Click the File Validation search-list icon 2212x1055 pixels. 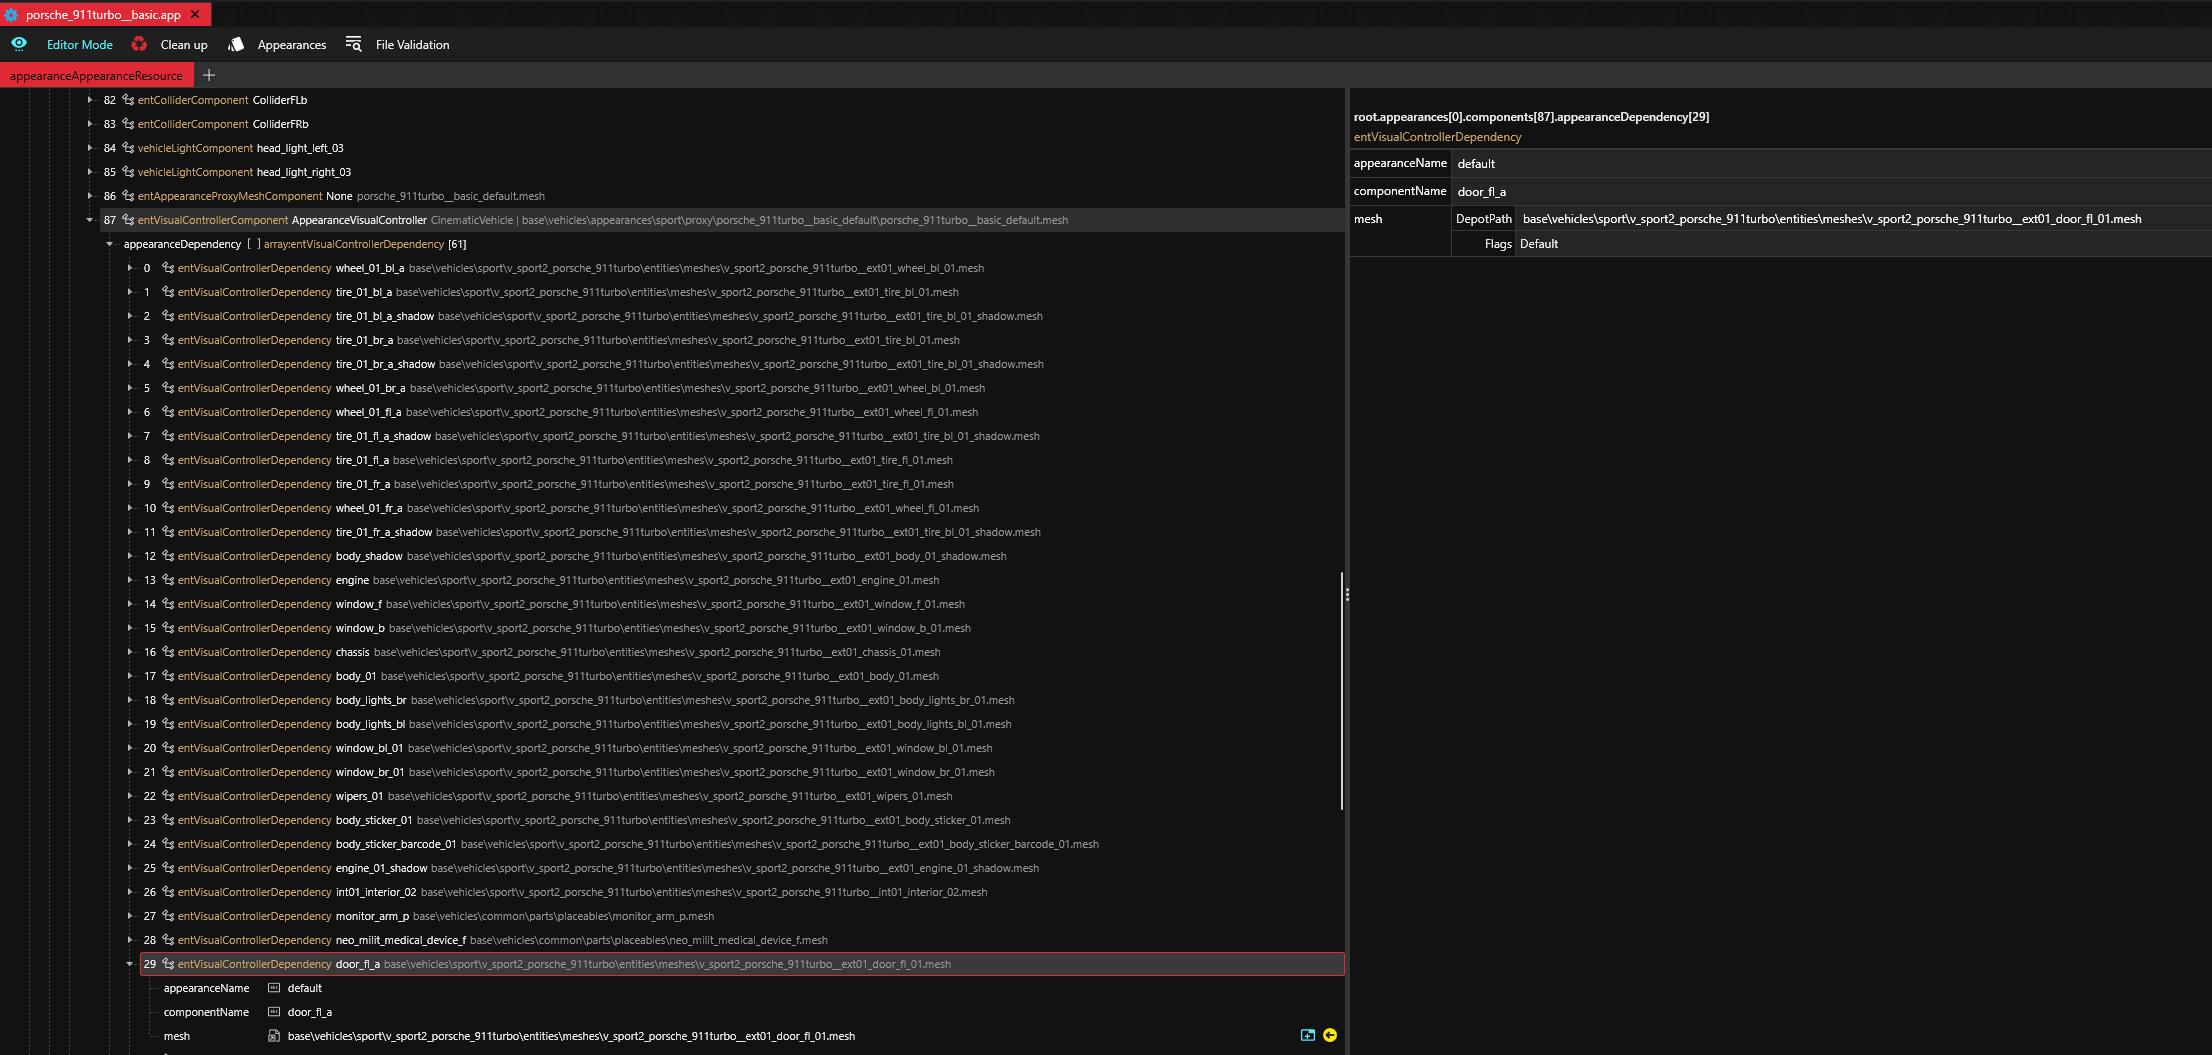coord(353,44)
